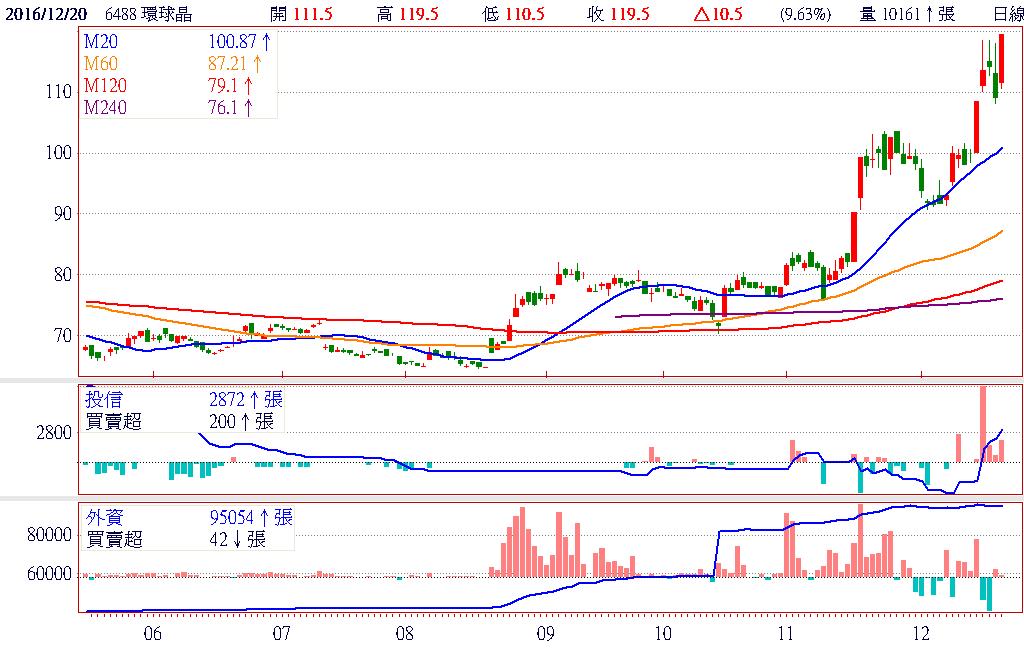Click the 日線 daily chart label
The image size is (1024, 662).
coord(1007,14)
